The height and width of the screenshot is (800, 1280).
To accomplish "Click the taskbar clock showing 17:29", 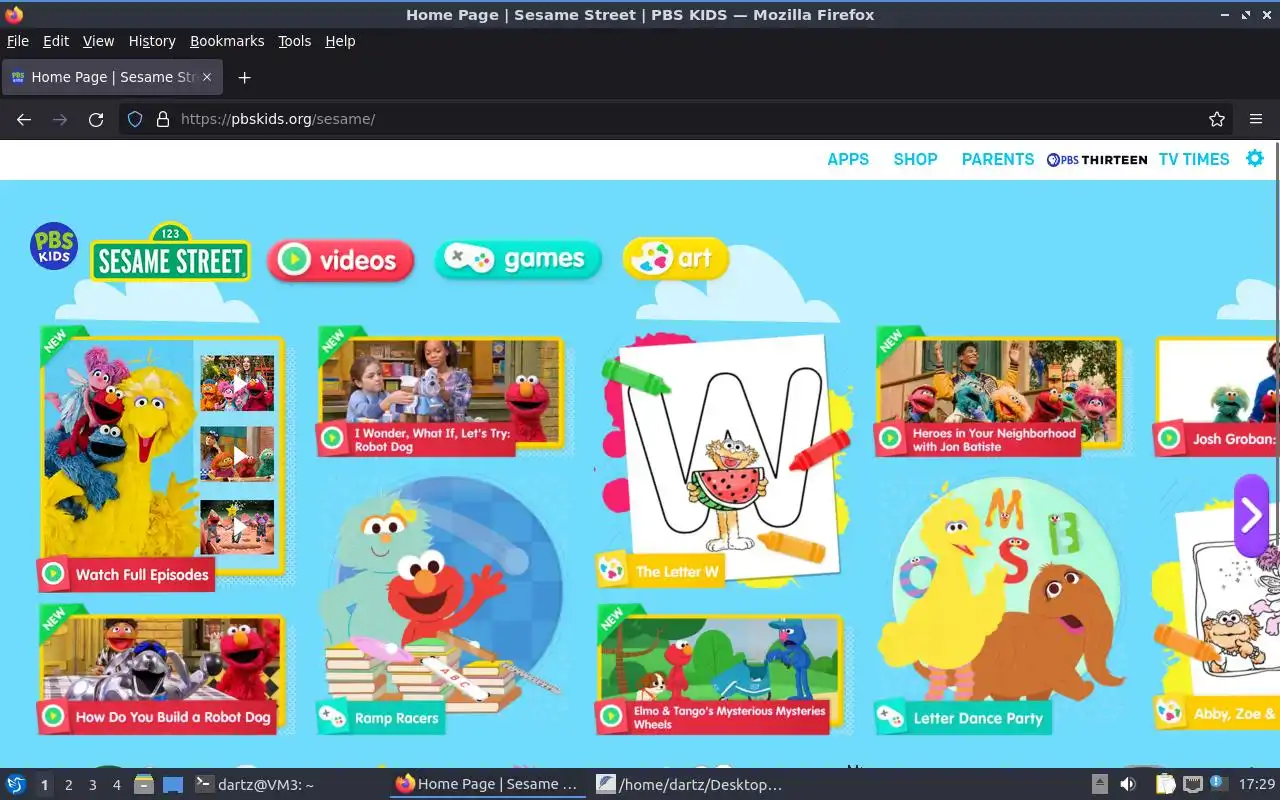I will (1257, 785).
